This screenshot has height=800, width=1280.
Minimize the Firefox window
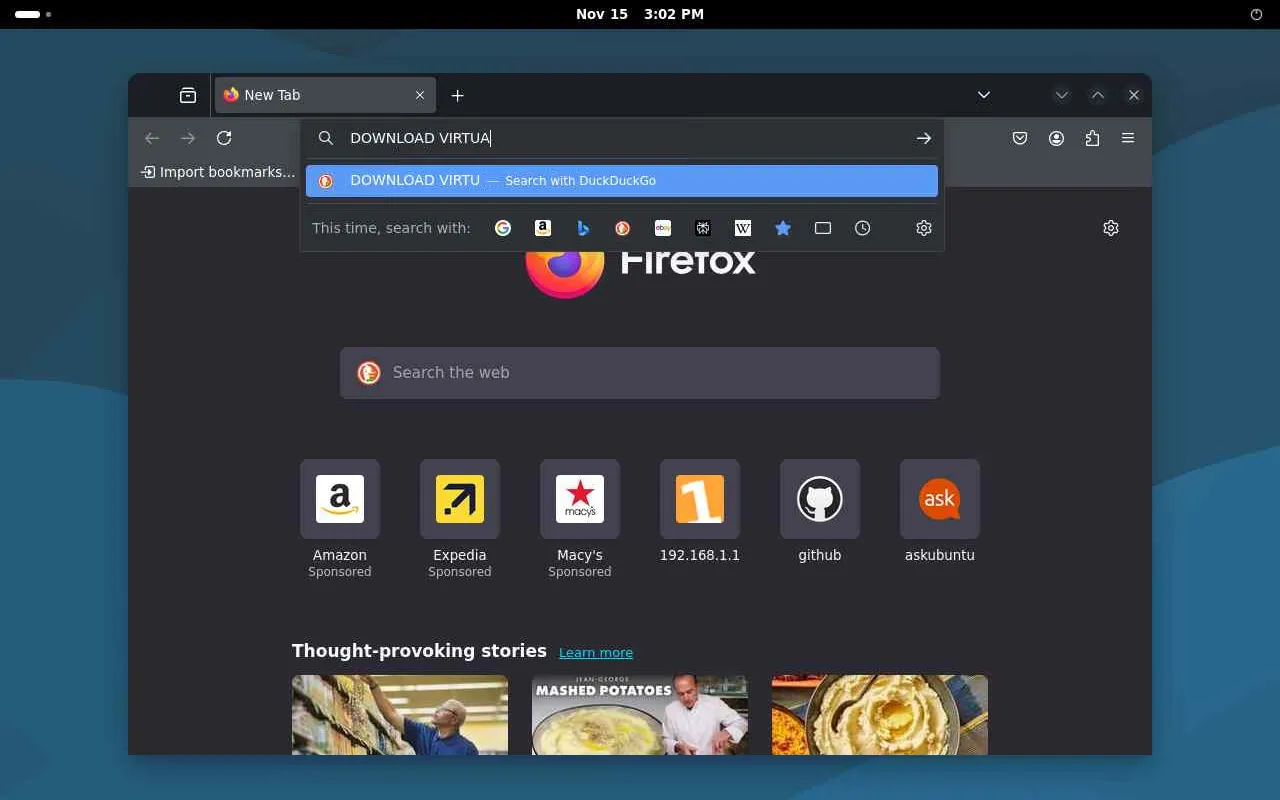pos(1062,95)
